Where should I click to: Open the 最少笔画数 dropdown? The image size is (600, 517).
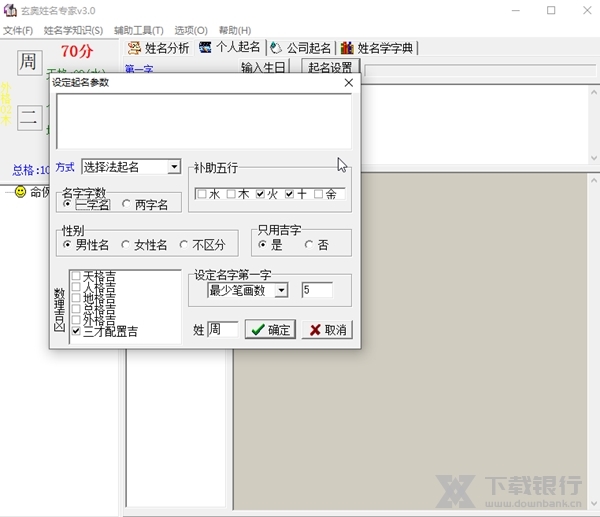281,290
